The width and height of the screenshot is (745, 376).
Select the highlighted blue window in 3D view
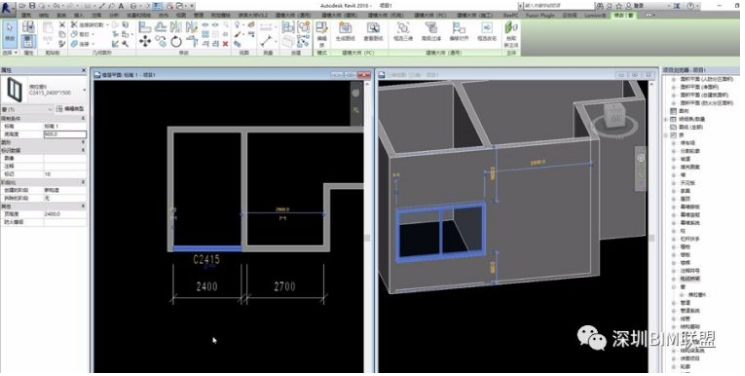tap(440, 231)
